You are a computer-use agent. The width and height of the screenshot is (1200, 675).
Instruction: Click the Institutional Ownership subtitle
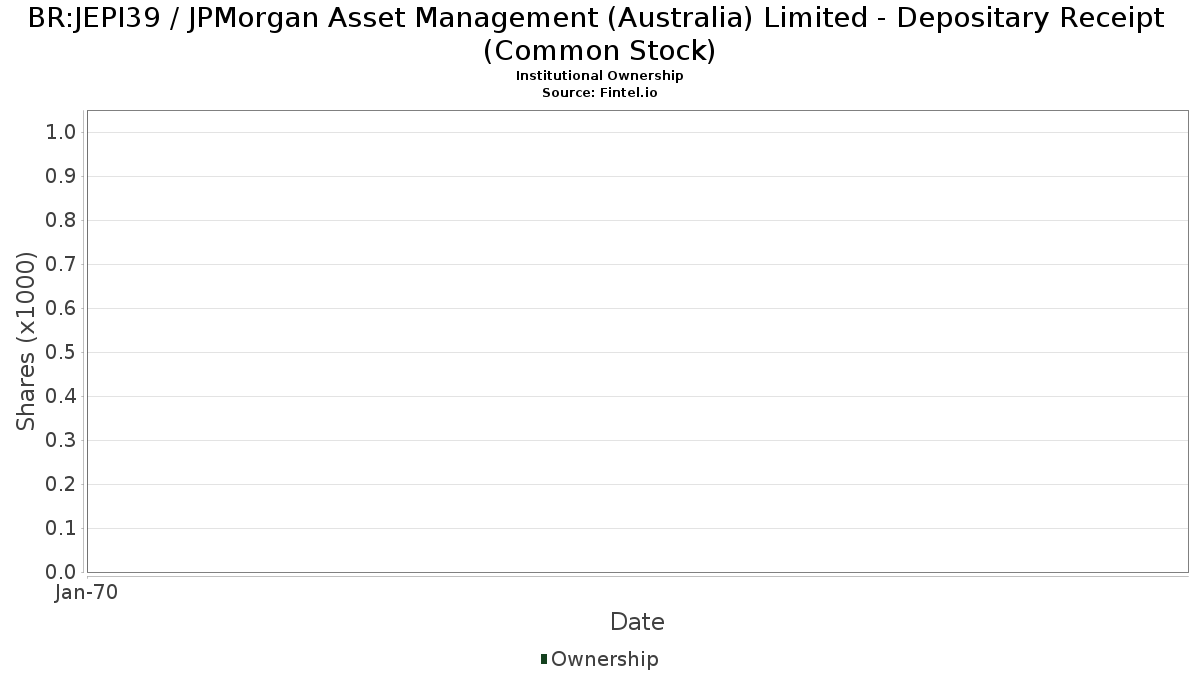tap(599, 76)
